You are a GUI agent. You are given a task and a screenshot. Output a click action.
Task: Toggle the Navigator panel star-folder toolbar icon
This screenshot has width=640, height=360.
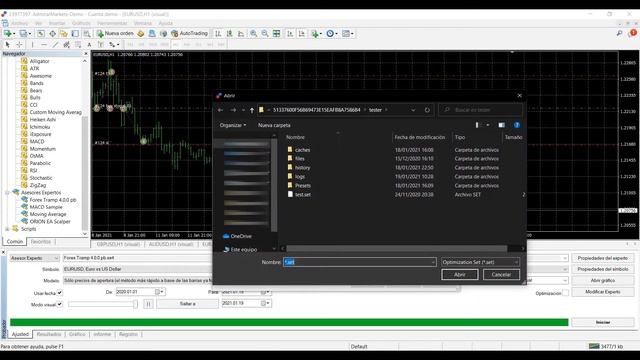pos(64,33)
